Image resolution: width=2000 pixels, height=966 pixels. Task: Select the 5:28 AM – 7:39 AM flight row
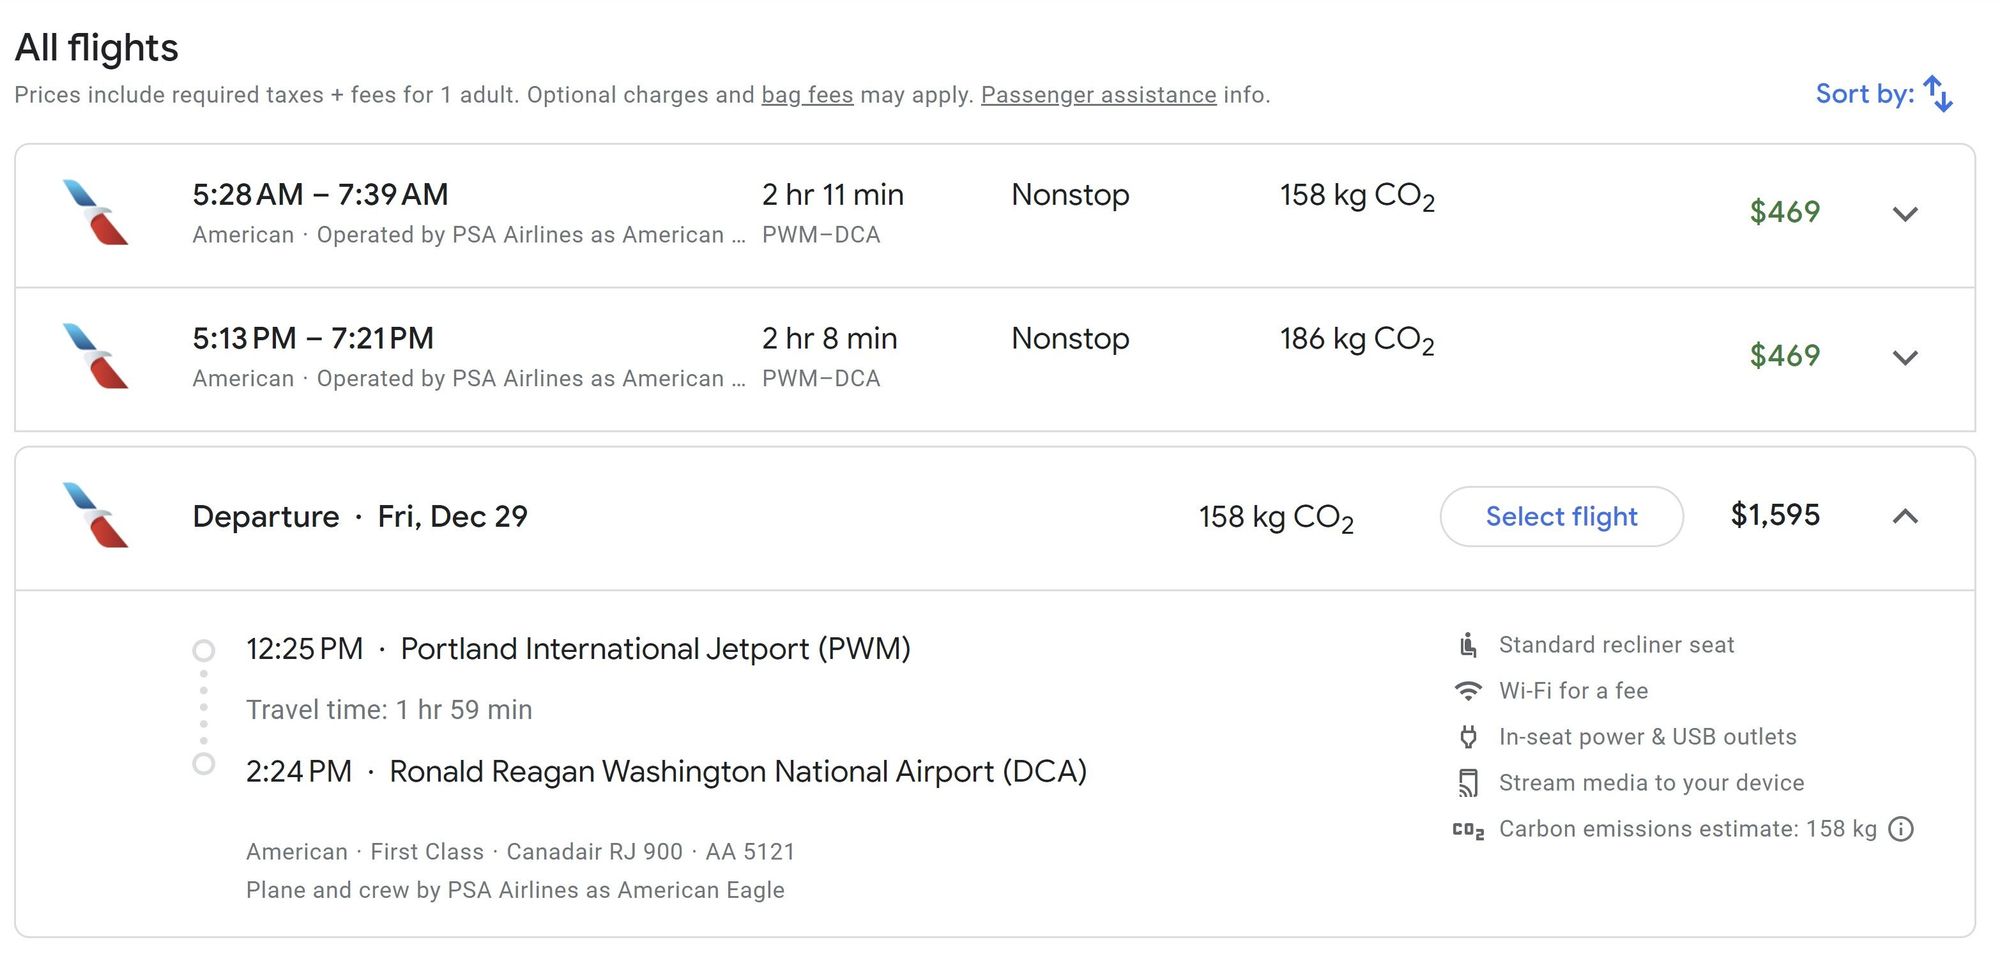(995, 215)
